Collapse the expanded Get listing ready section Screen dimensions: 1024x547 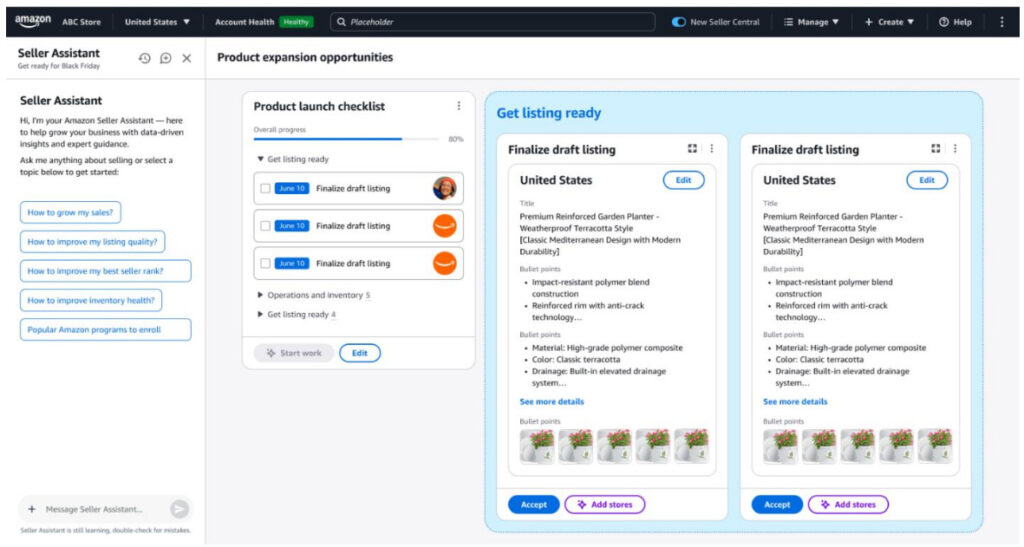[261, 159]
